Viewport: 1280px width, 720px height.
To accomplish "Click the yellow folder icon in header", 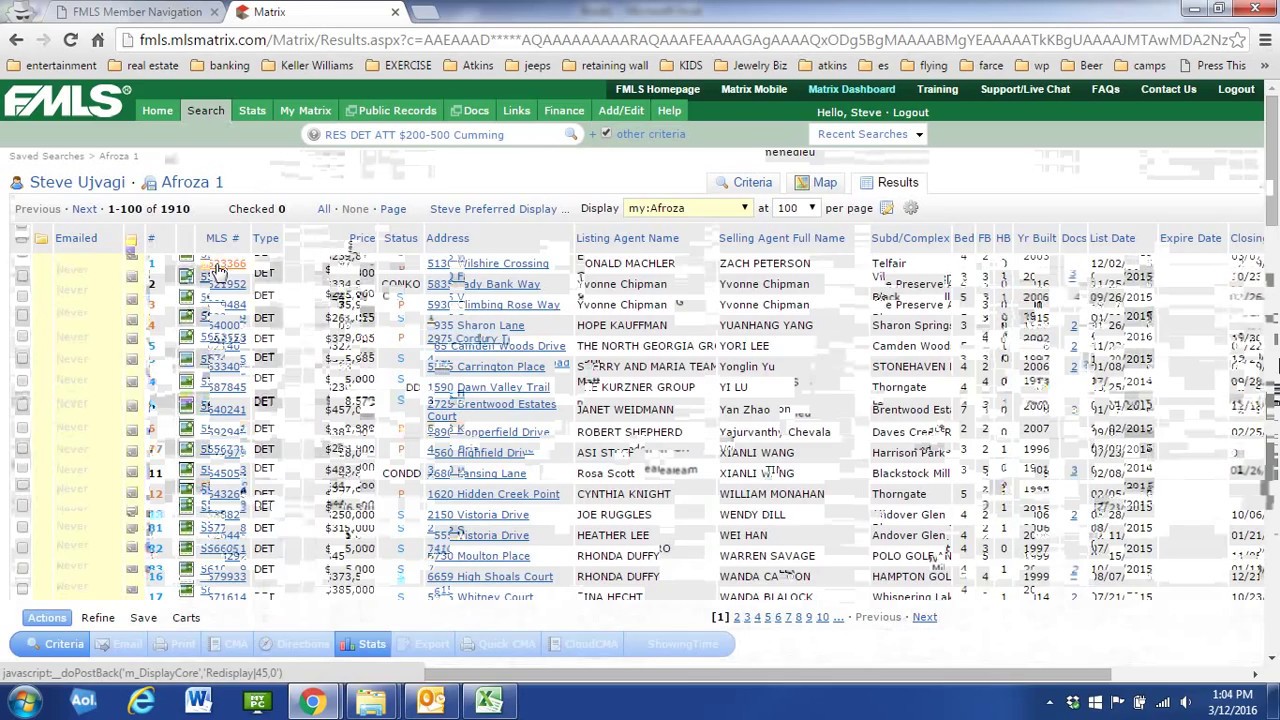I will (41, 238).
